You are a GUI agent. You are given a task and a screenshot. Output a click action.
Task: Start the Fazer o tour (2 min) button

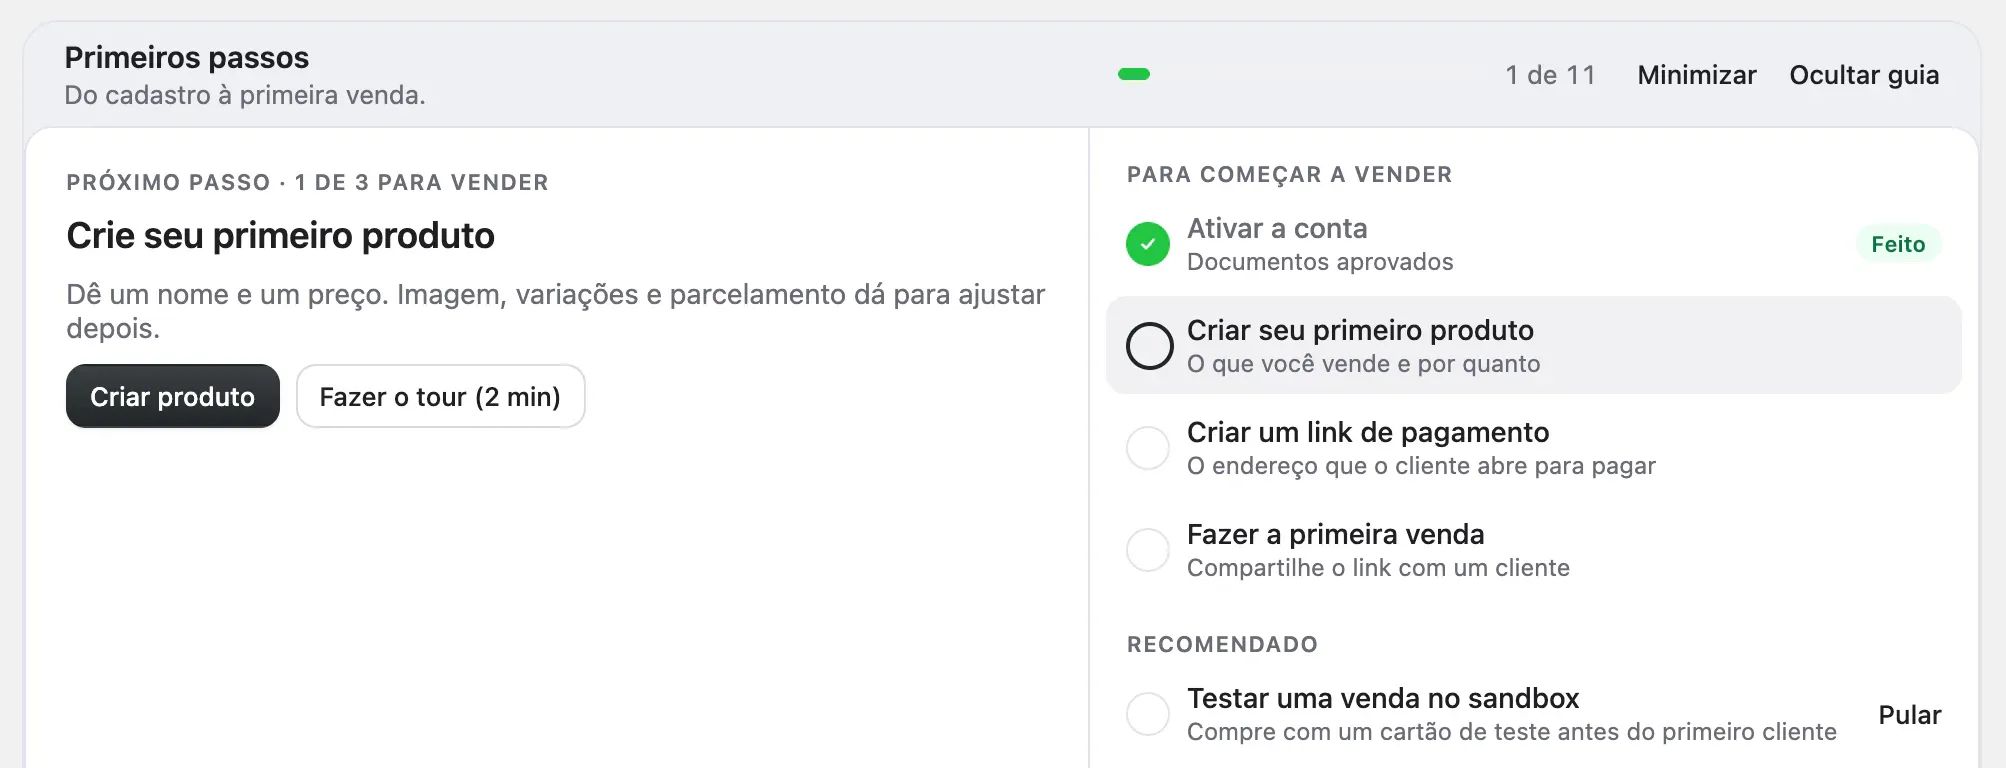440,396
